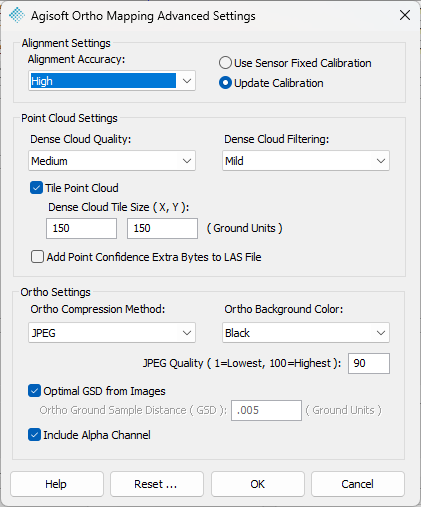
Task: Uncheck the Tile Point Cloud checkbox
Action: [36, 188]
